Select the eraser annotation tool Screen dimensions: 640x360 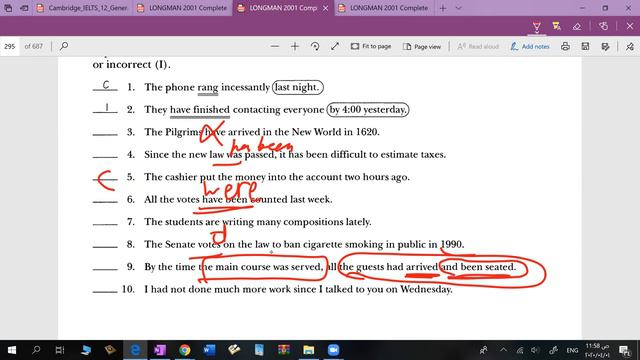pyautogui.click(x=576, y=27)
